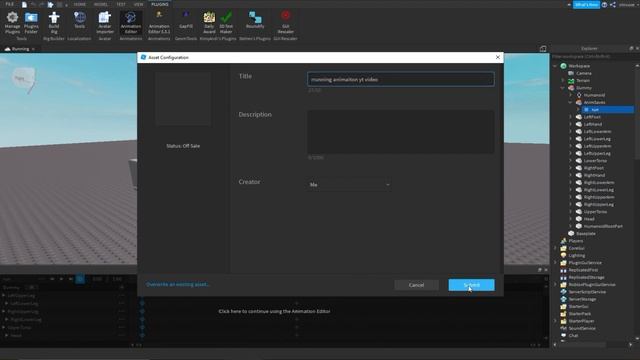Click the Explorer filter search box

click(592, 56)
